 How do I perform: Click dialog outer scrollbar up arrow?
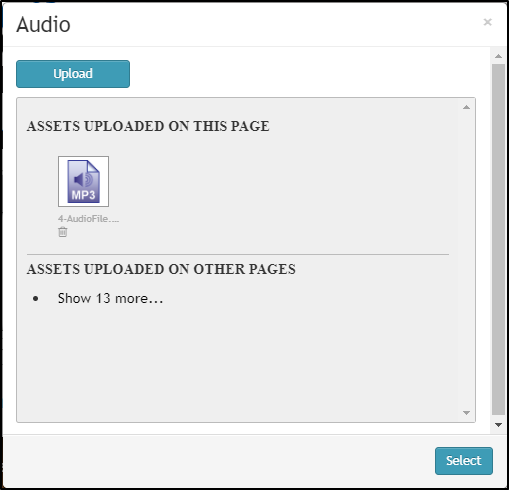point(498,56)
